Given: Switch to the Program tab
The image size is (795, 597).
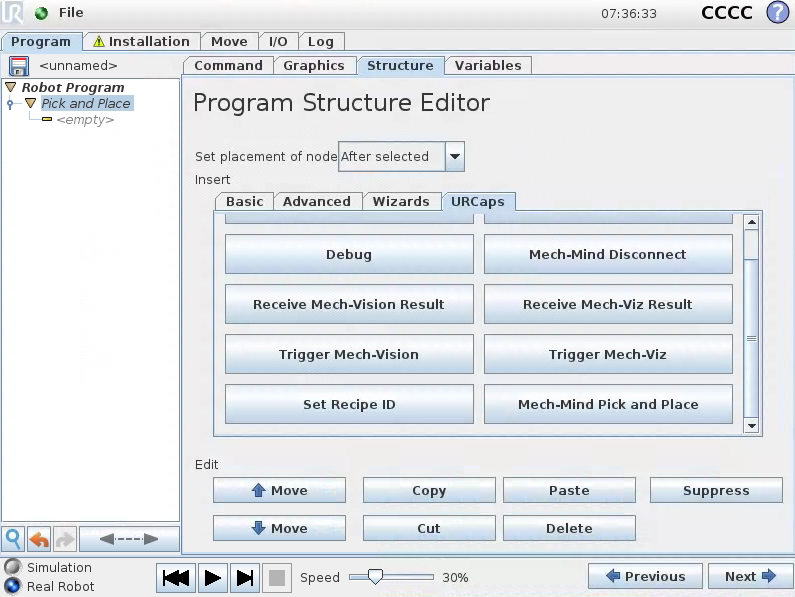Looking at the screenshot, I should pos(41,42).
